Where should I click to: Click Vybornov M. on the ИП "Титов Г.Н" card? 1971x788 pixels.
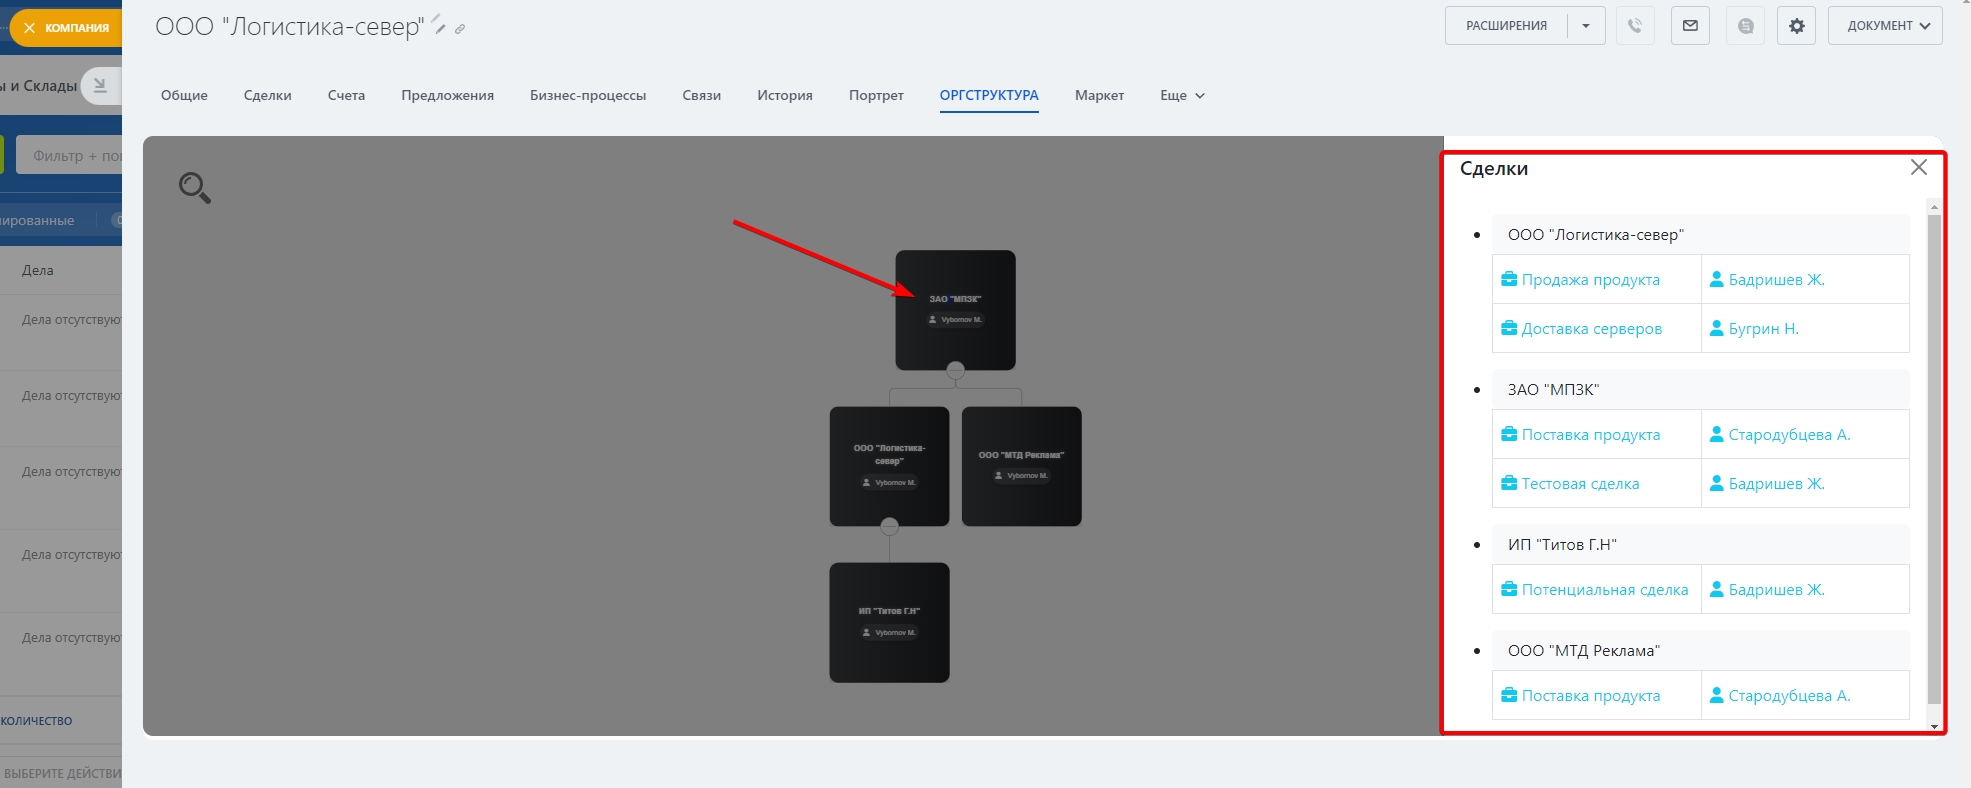click(890, 633)
